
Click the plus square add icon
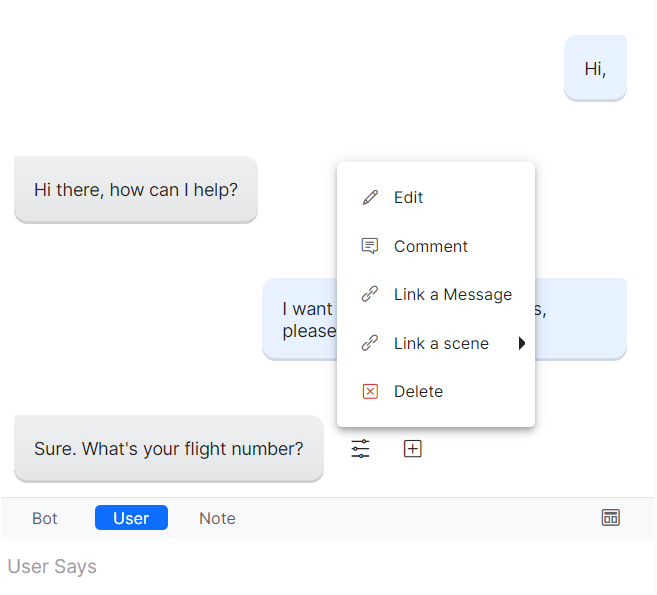click(412, 449)
